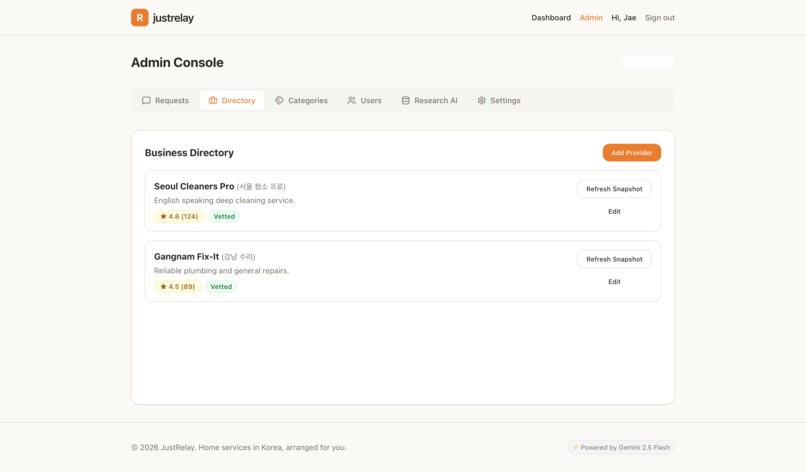Click the lightning bolt icon in the footer badge
Viewport: 806px width, 472px height.
coord(575,447)
